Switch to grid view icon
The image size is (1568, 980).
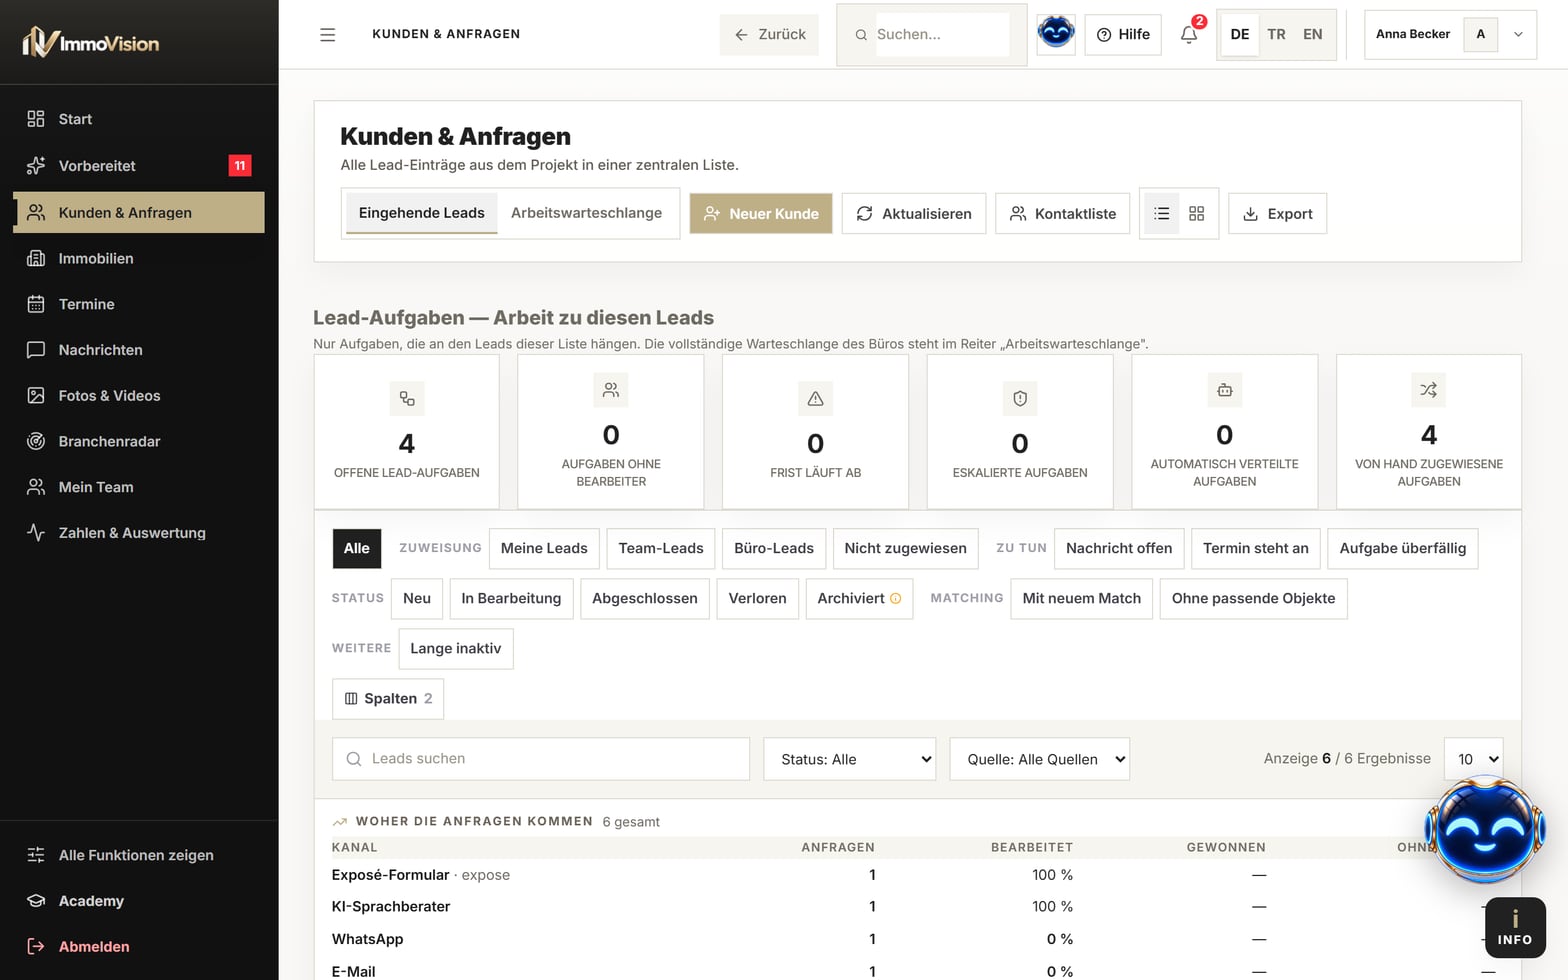tap(1196, 213)
